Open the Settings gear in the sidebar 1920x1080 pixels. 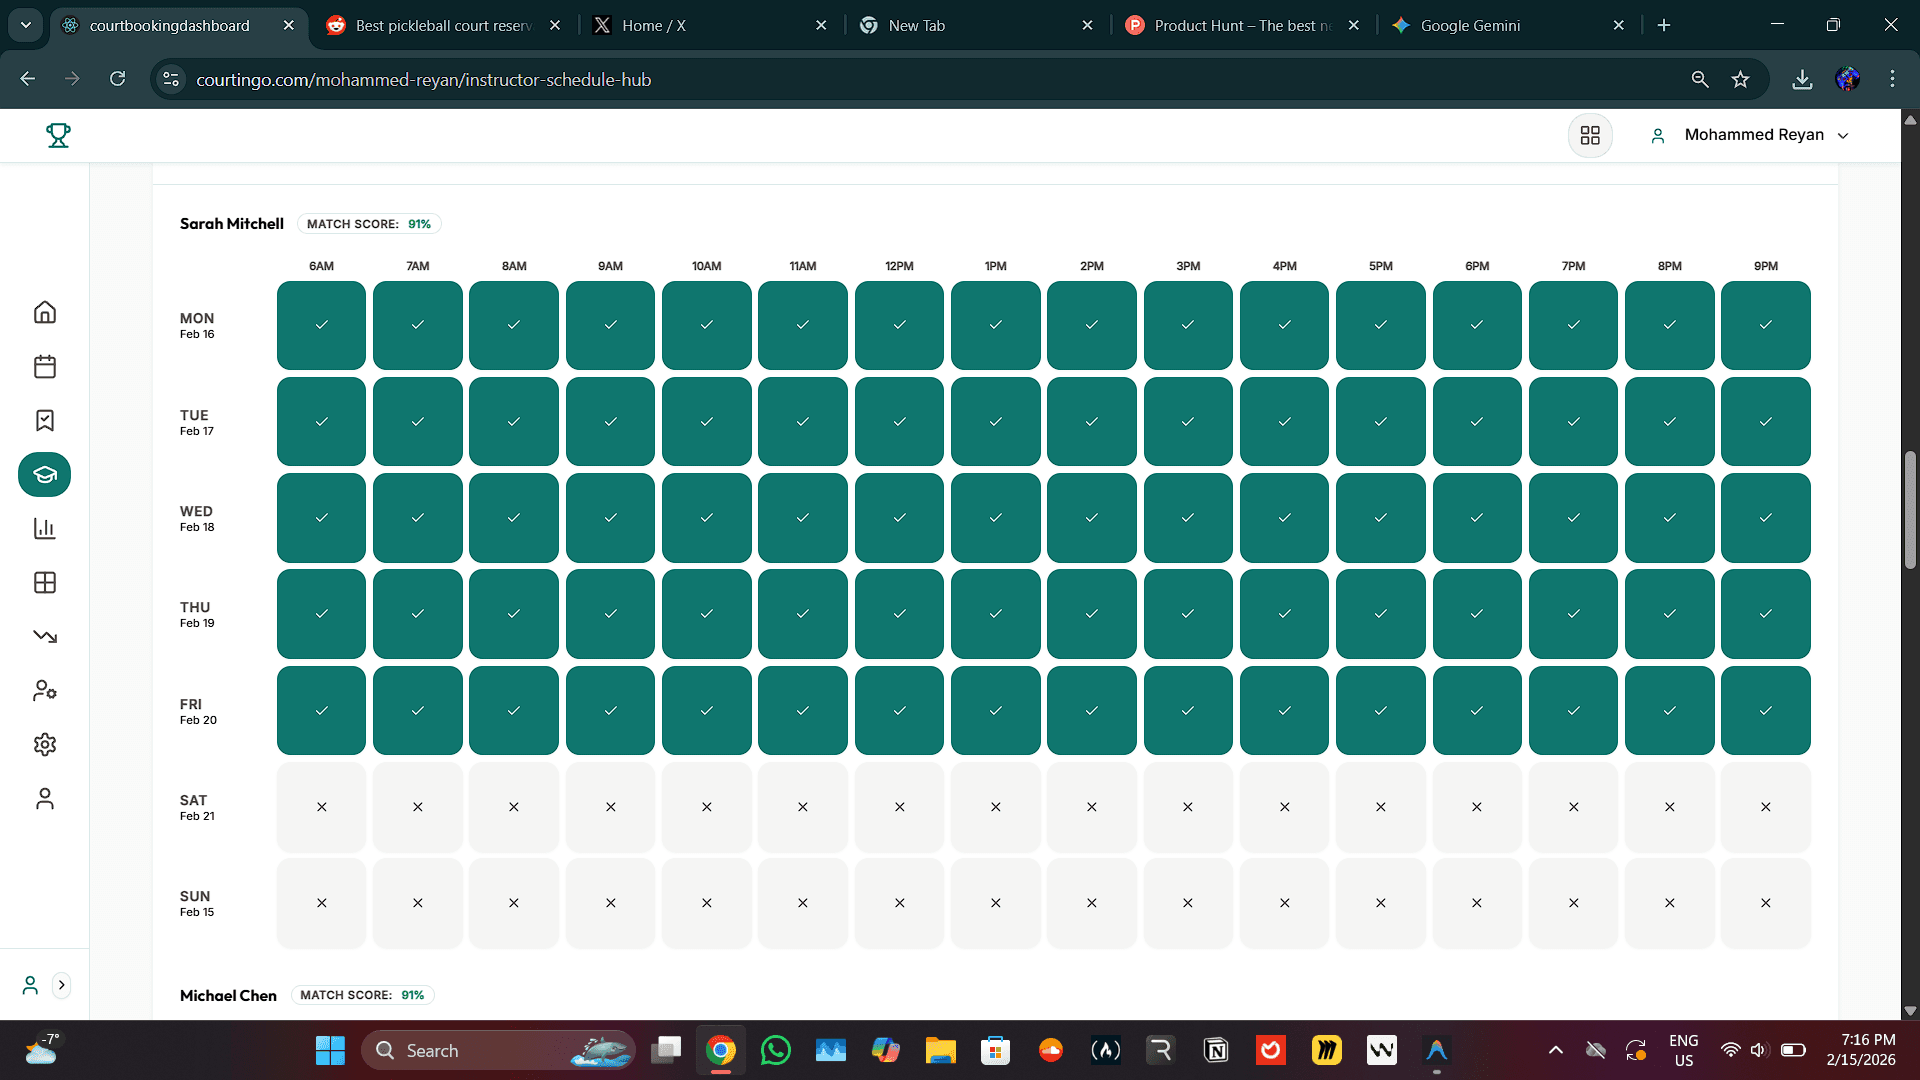tap(44, 745)
